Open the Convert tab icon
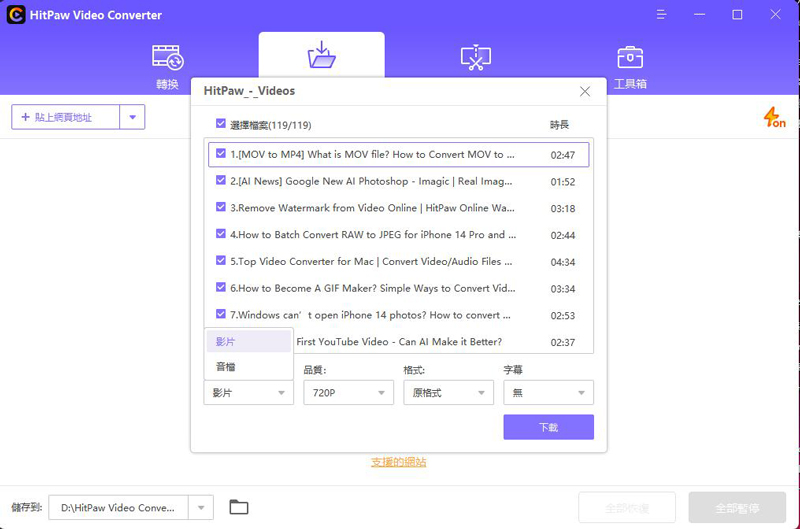This screenshot has width=800, height=529. (x=168, y=58)
